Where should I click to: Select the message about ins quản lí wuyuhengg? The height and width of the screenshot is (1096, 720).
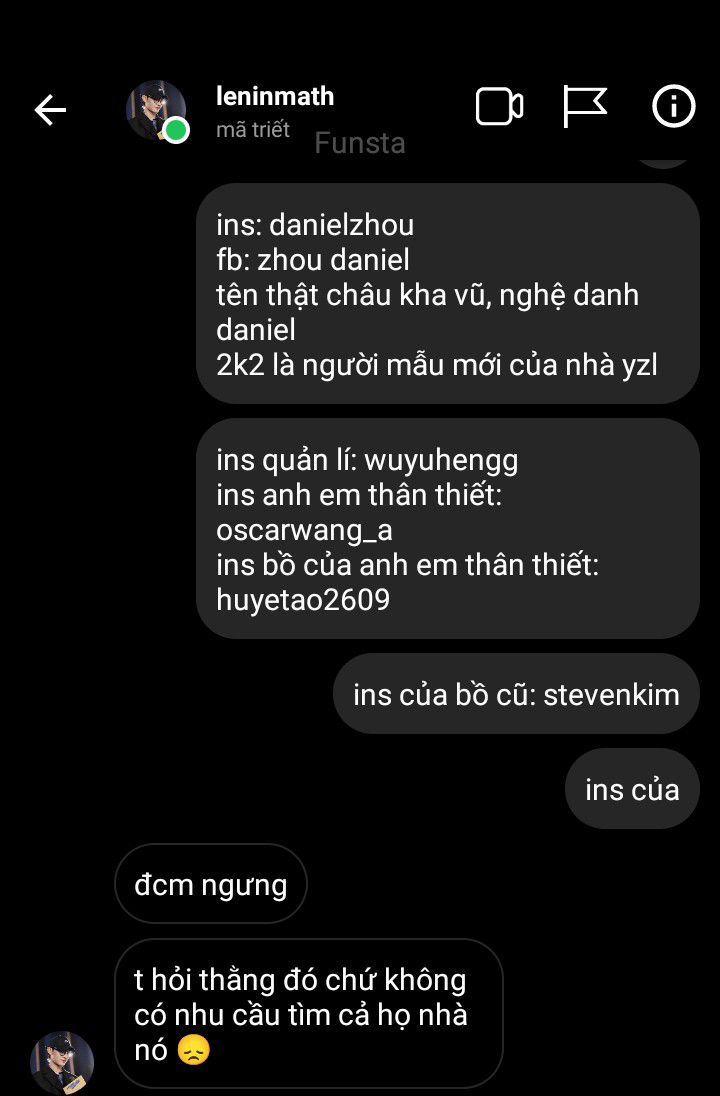click(x=447, y=528)
